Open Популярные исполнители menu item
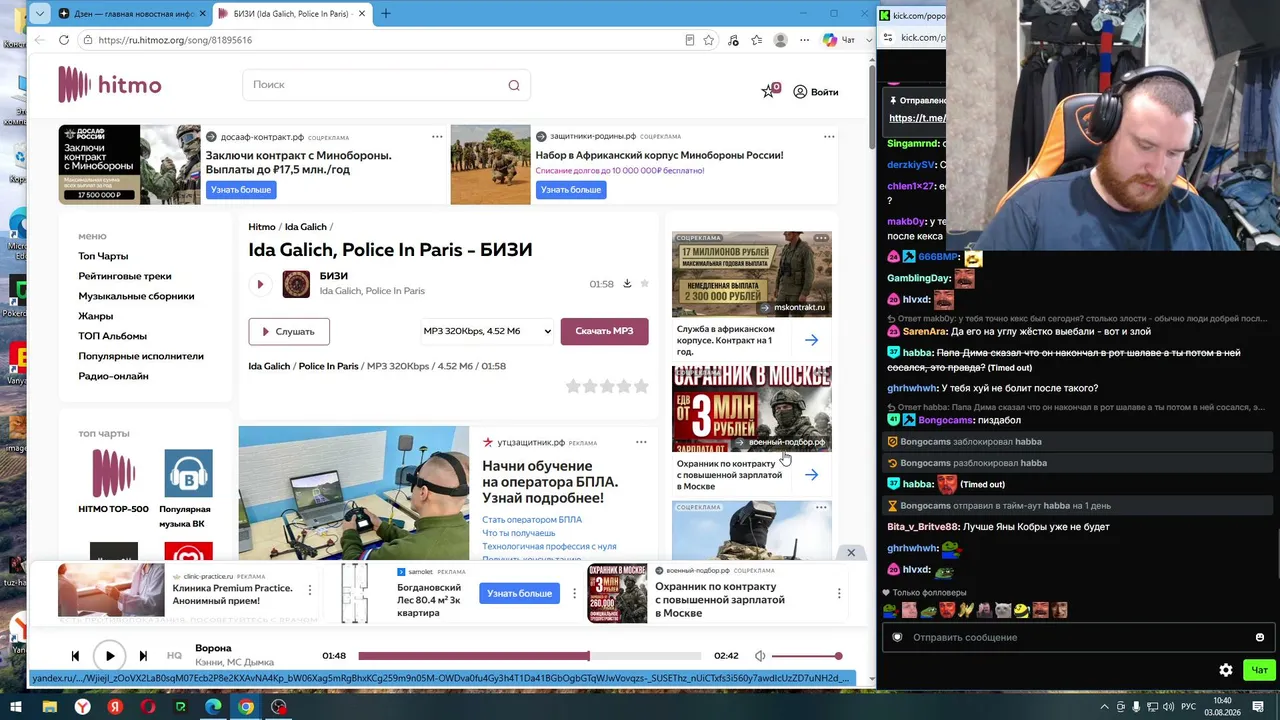The height and width of the screenshot is (720, 1280). tap(141, 356)
